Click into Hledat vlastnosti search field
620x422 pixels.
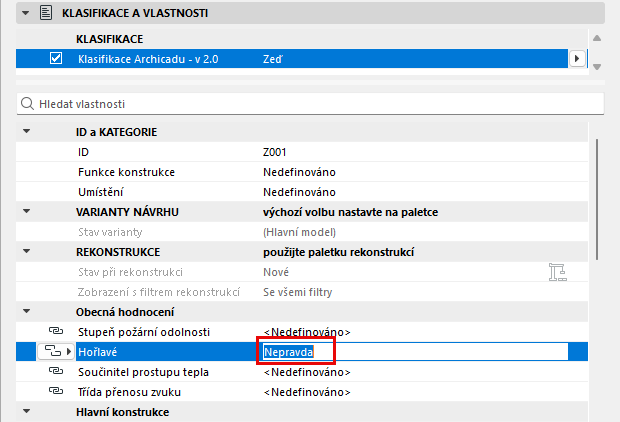point(310,104)
